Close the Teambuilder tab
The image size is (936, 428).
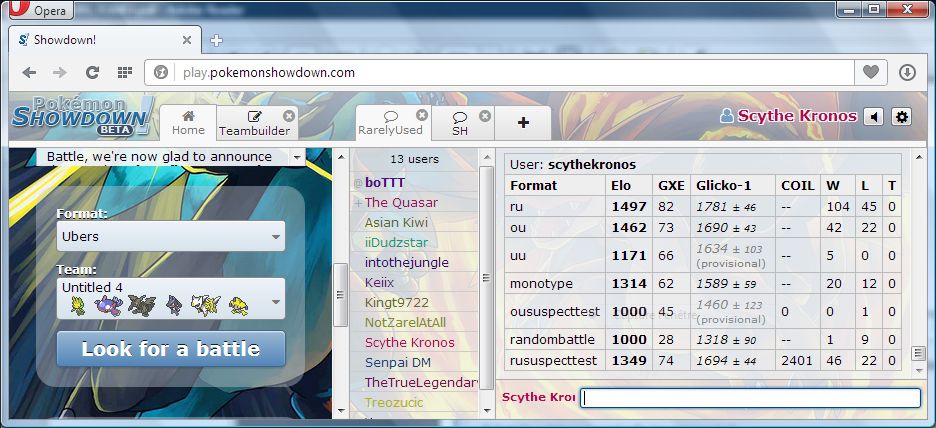click(x=289, y=116)
